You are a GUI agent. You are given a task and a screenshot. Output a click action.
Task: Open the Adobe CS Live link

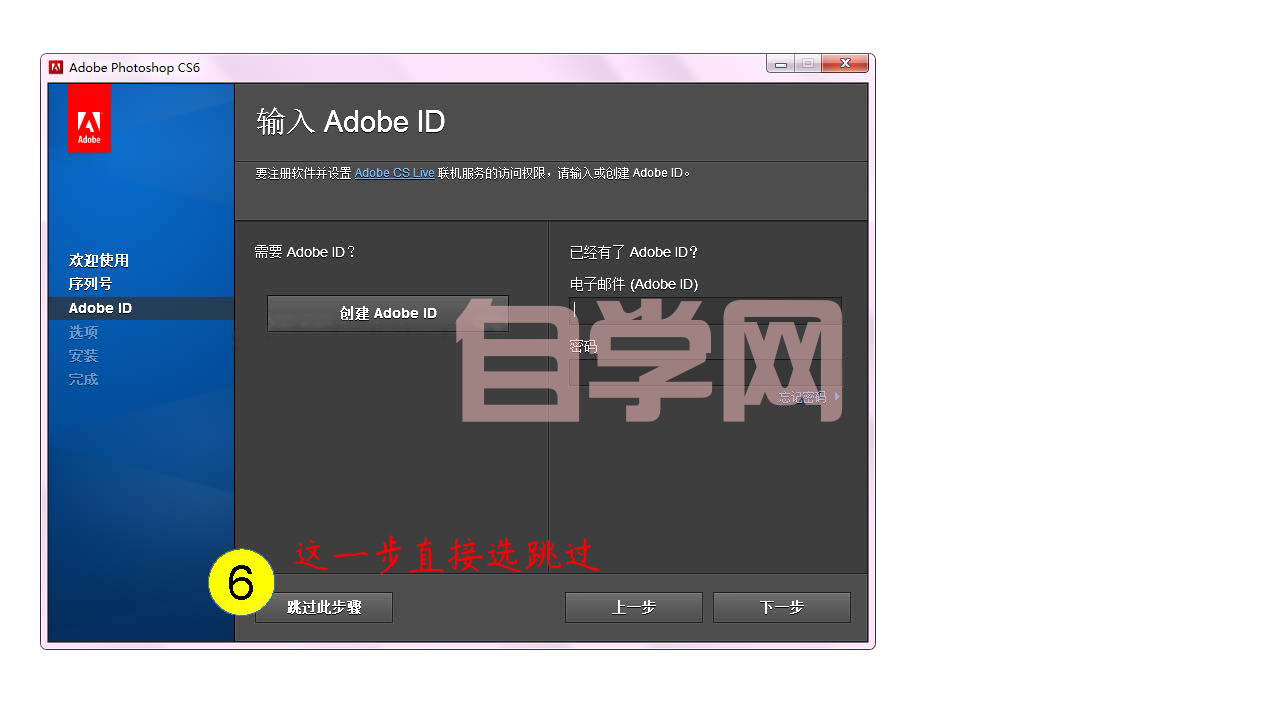[394, 173]
